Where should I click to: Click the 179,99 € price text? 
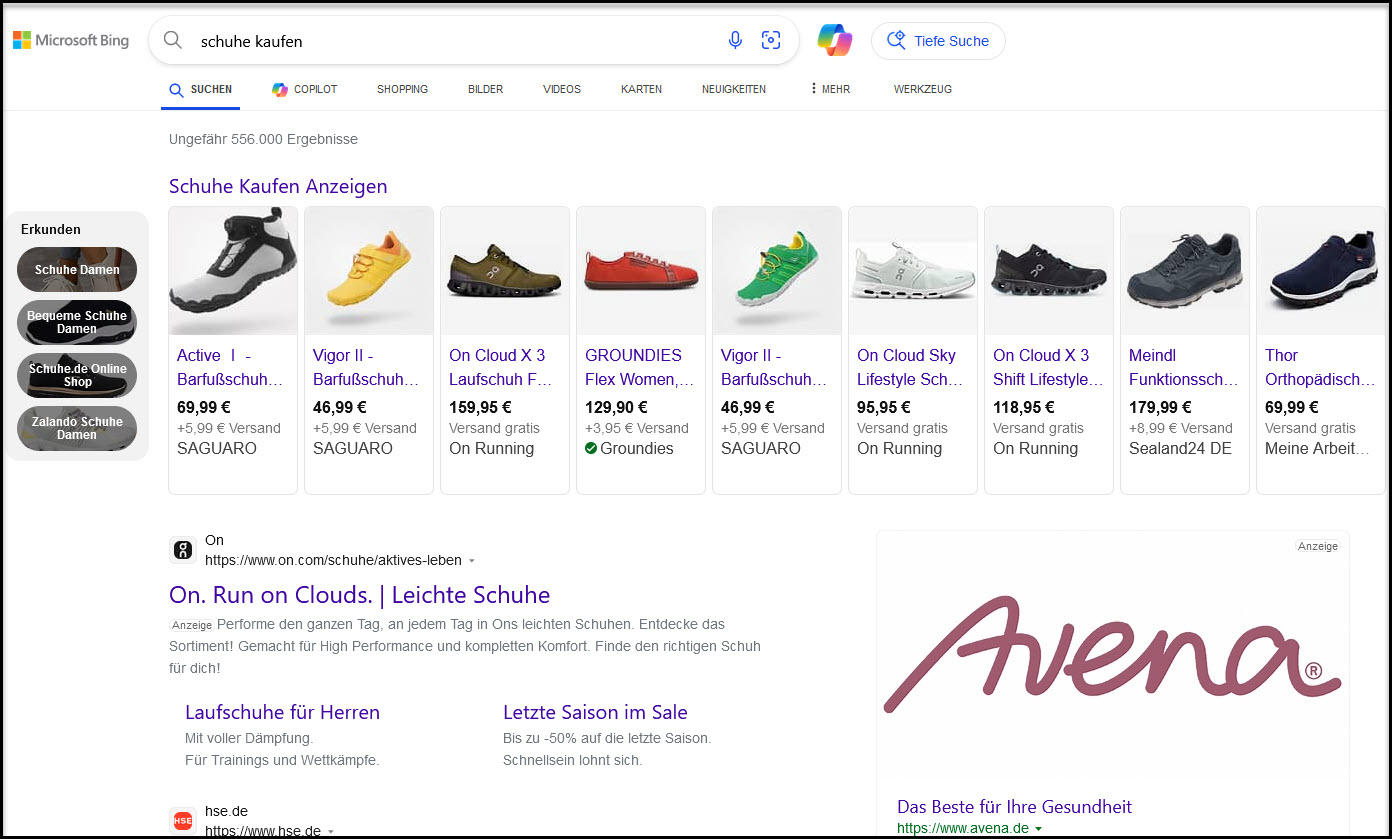point(1160,407)
